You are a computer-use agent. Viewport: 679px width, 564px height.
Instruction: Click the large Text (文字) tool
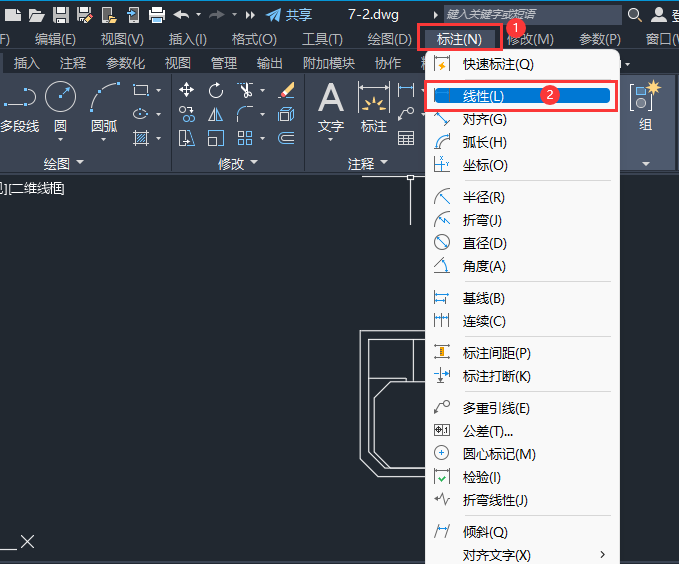331,108
